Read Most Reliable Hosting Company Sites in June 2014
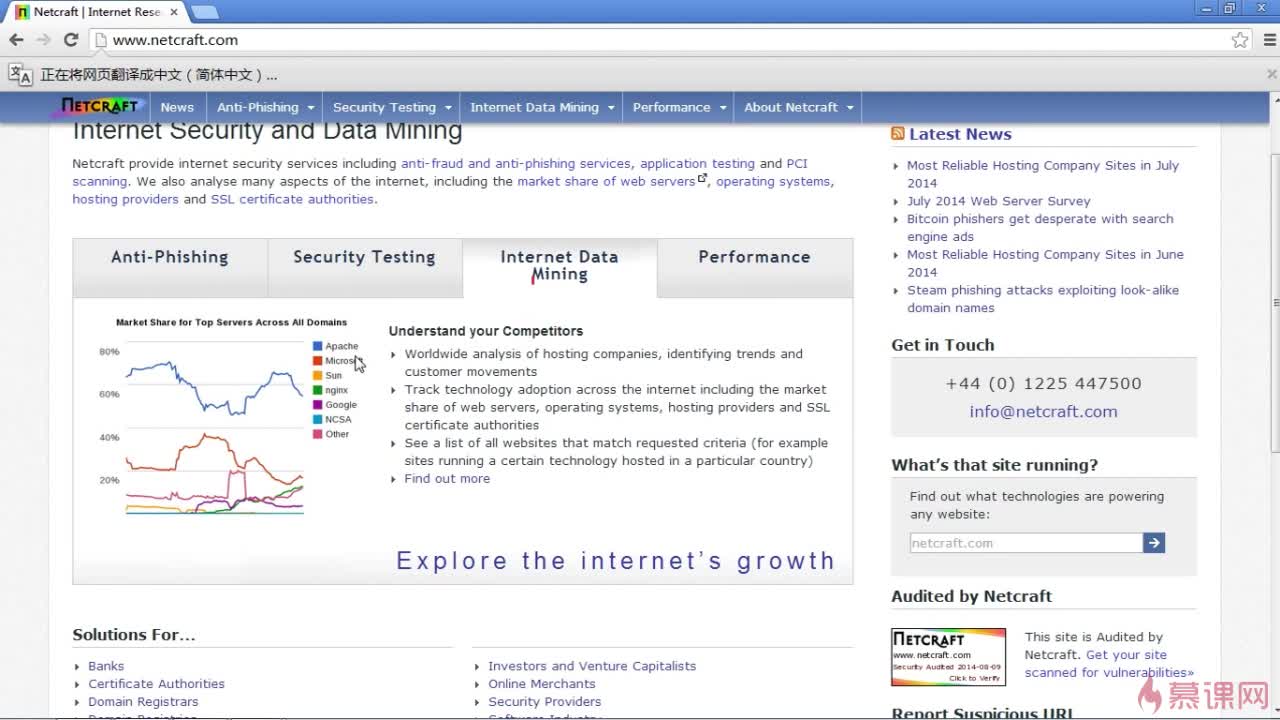Viewport: 1280px width, 720px height. click(1045, 263)
